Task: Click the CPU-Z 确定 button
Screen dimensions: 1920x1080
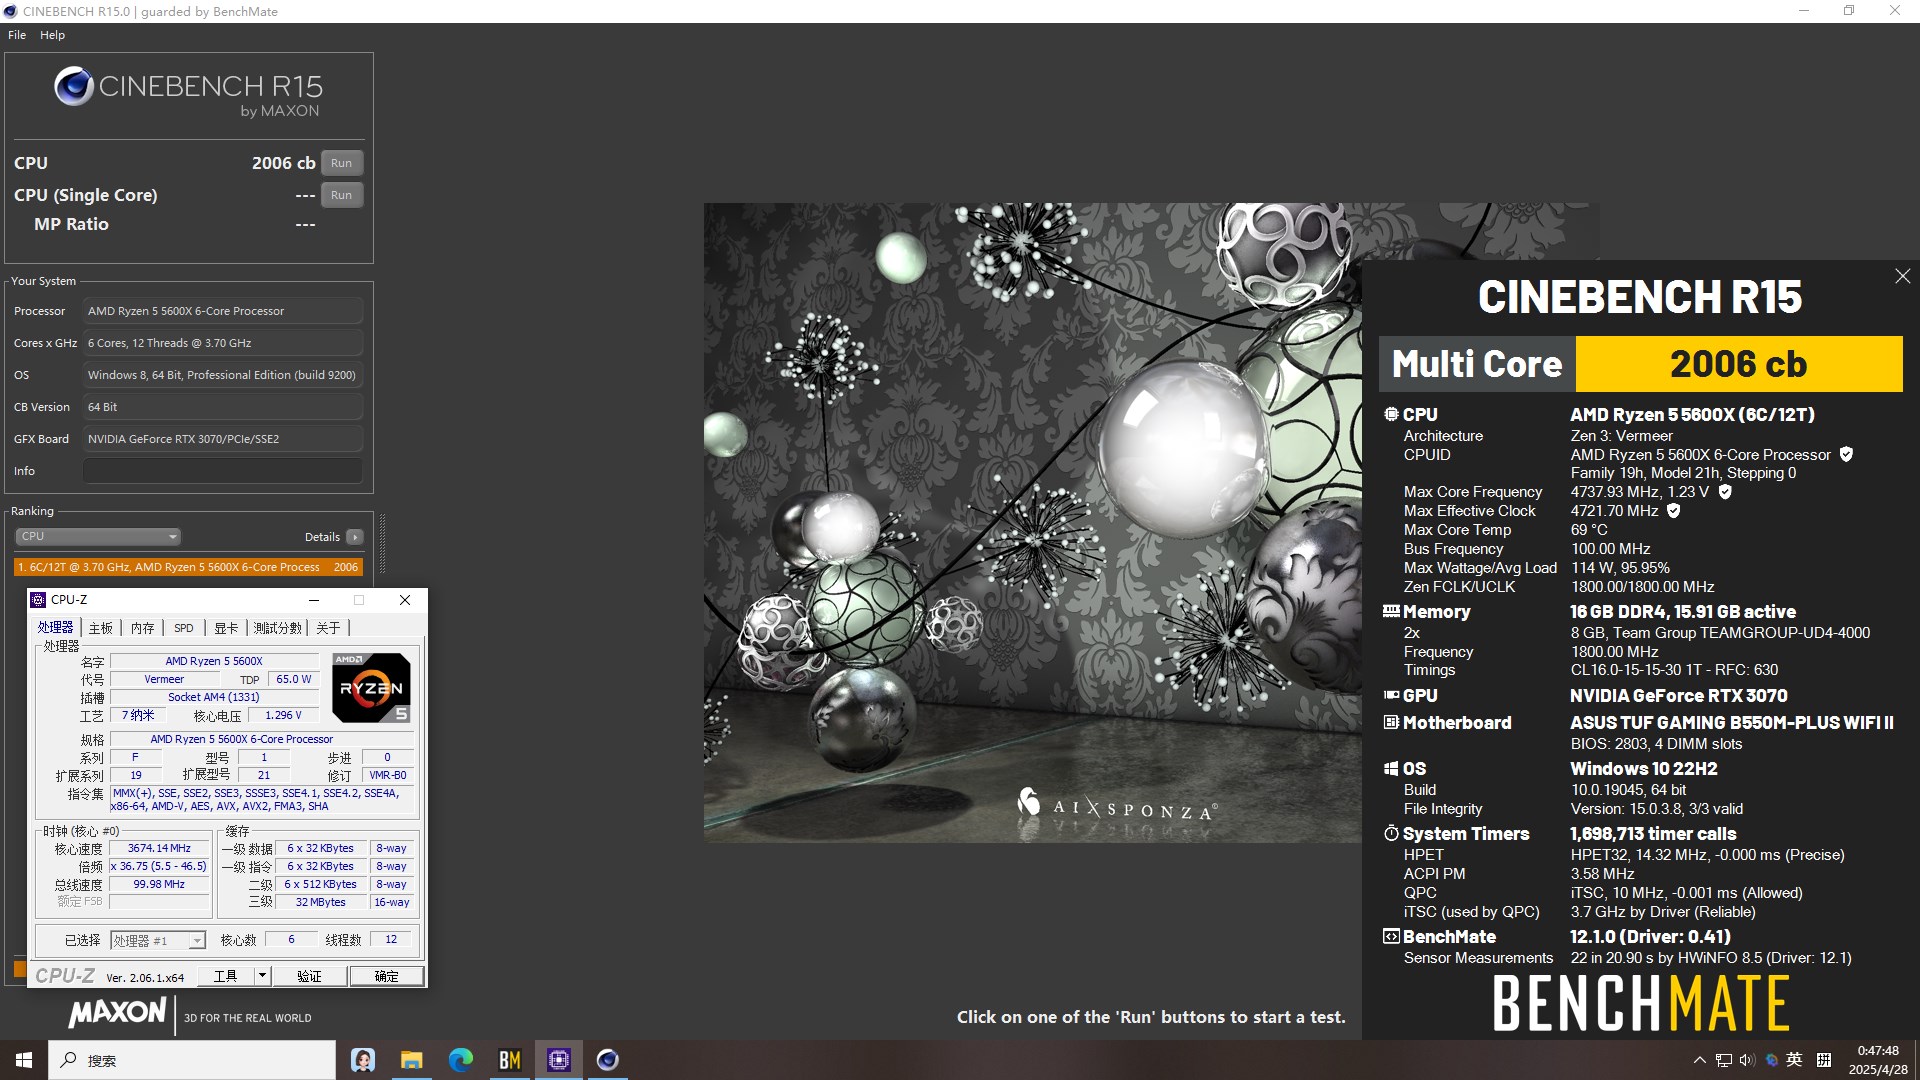Action: pos(386,976)
